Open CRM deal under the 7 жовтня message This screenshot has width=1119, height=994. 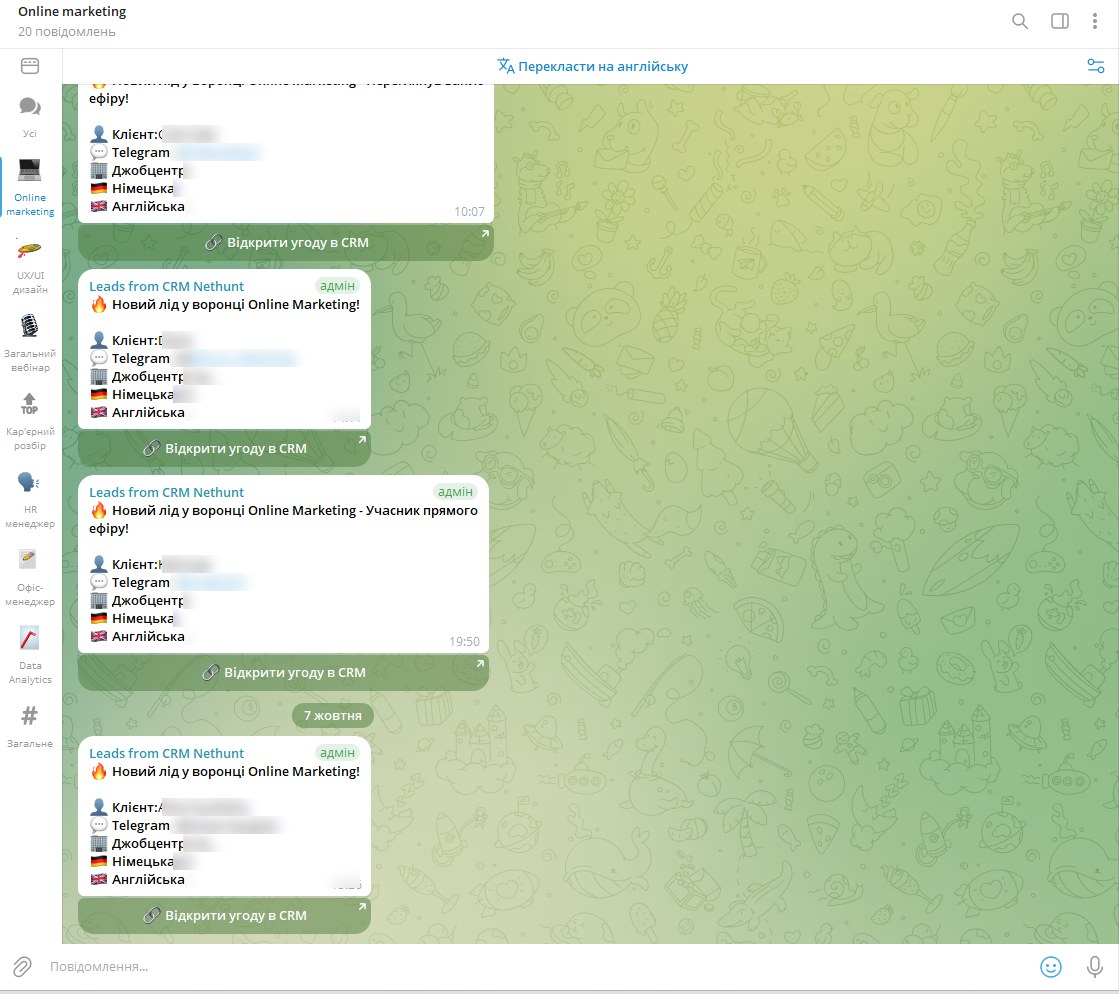point(224,916)
